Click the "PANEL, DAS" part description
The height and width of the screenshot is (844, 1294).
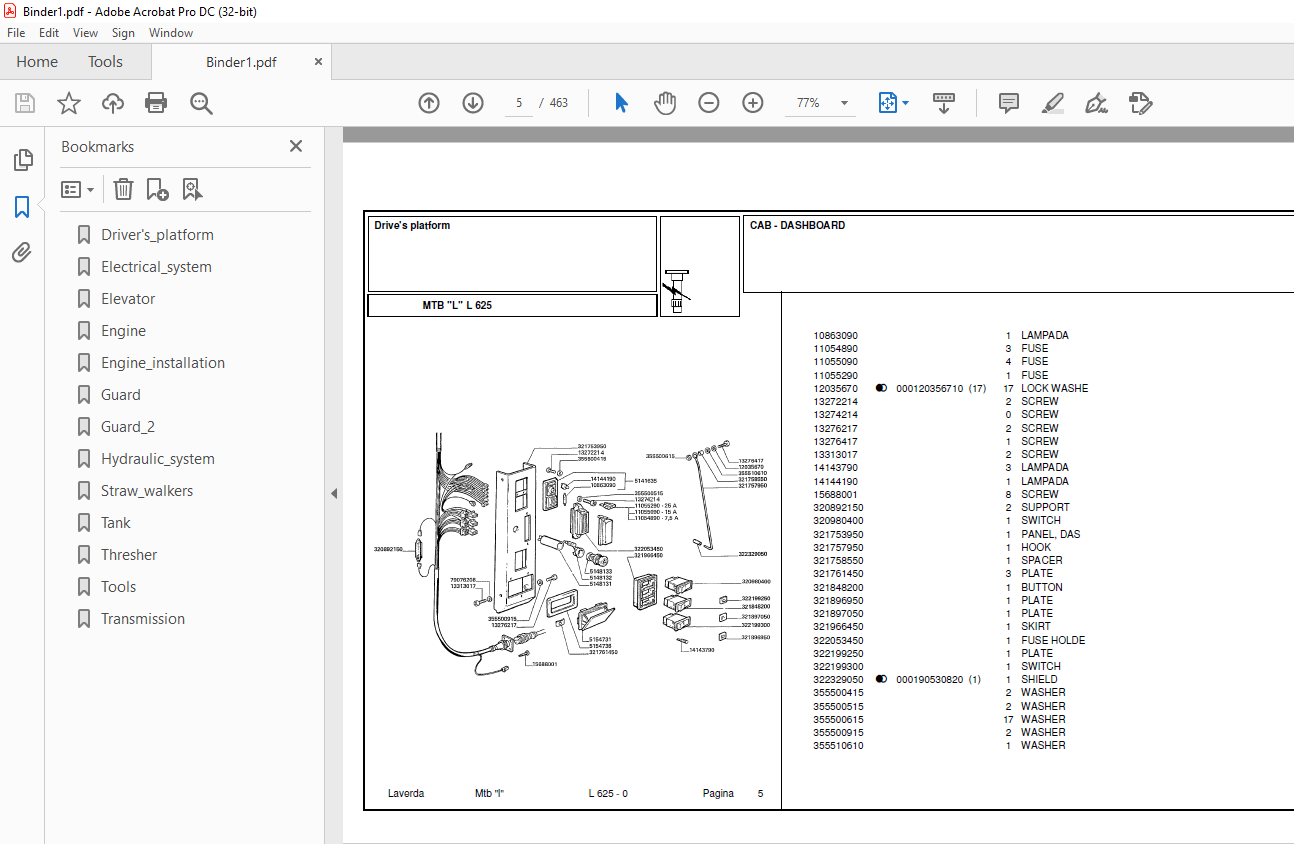point(1050,534)
